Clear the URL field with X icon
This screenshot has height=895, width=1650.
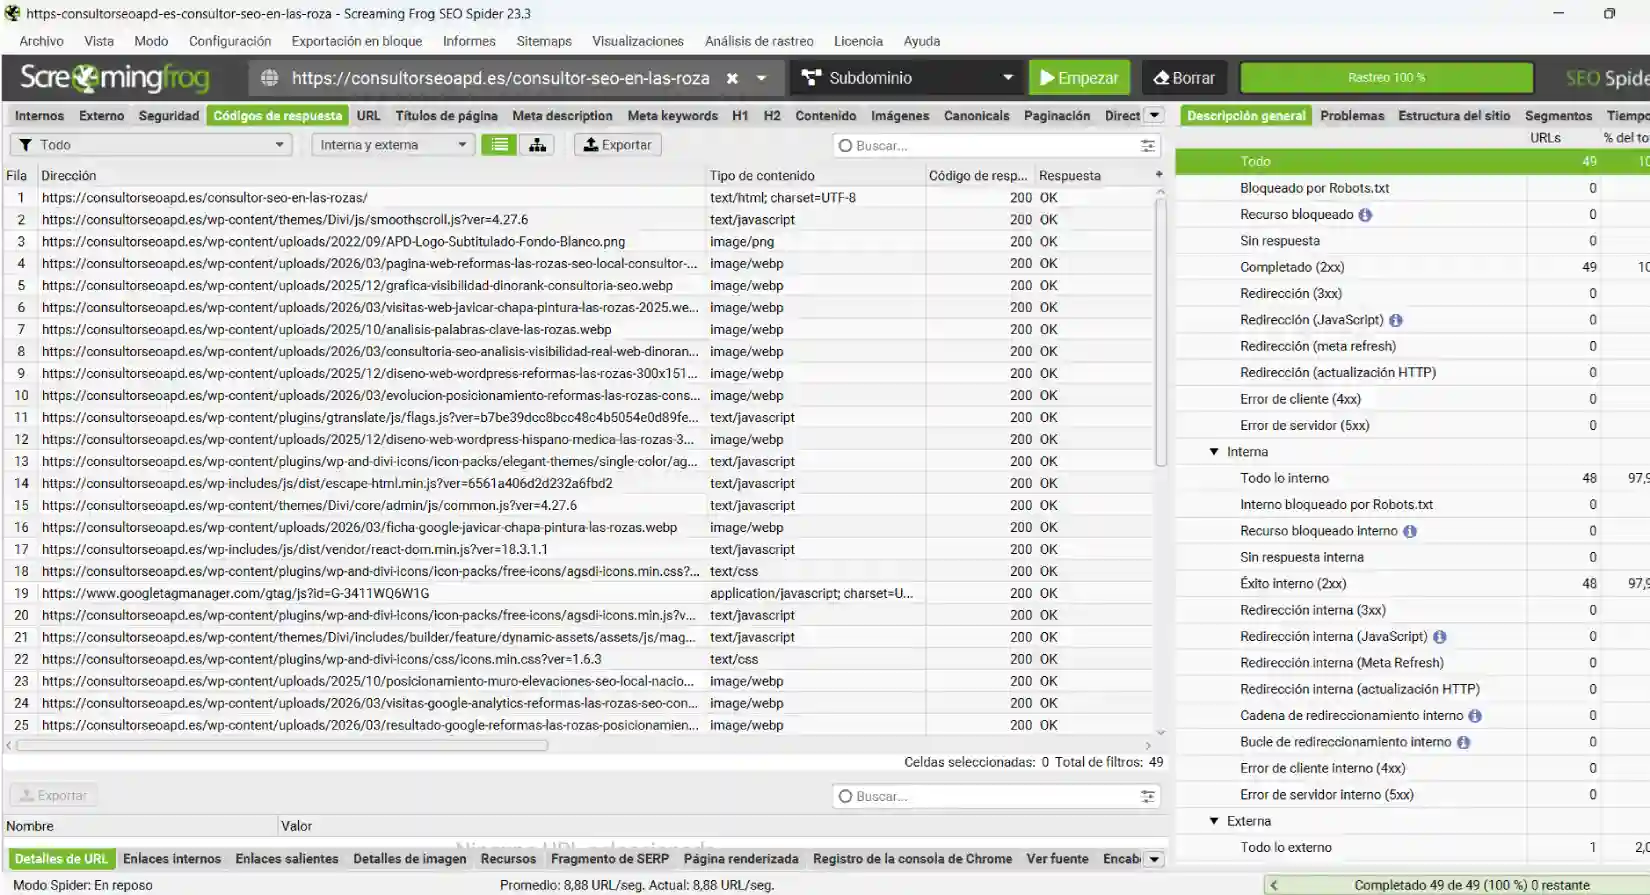[x=732, y=78]
